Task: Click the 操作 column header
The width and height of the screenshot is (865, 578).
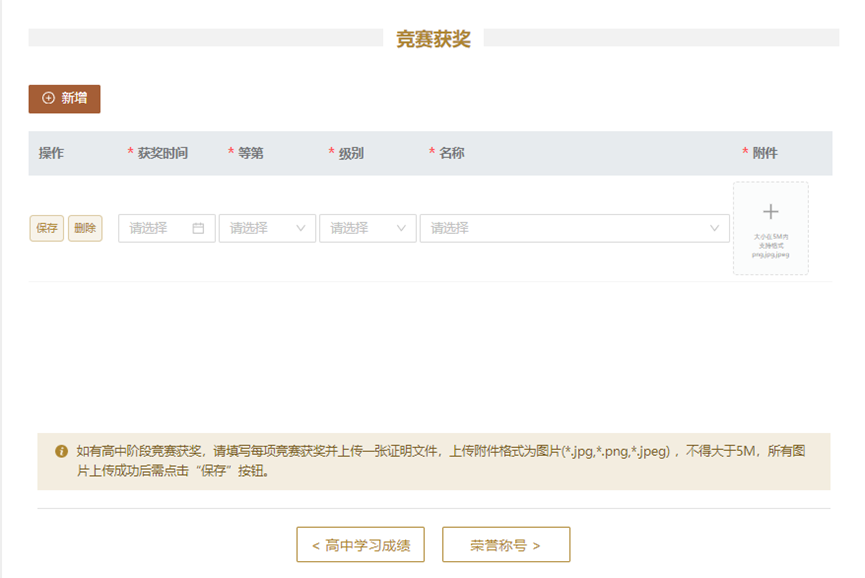Action: pos(51,153)
